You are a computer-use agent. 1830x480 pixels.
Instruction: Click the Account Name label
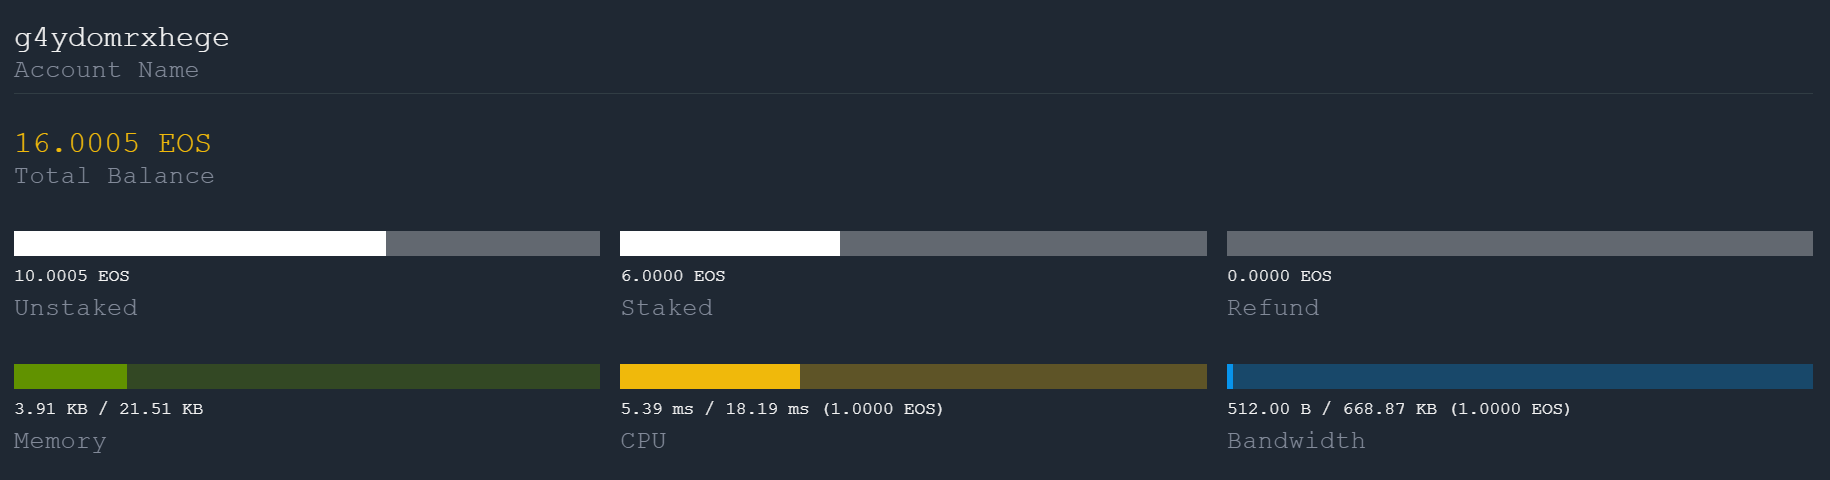106,70
